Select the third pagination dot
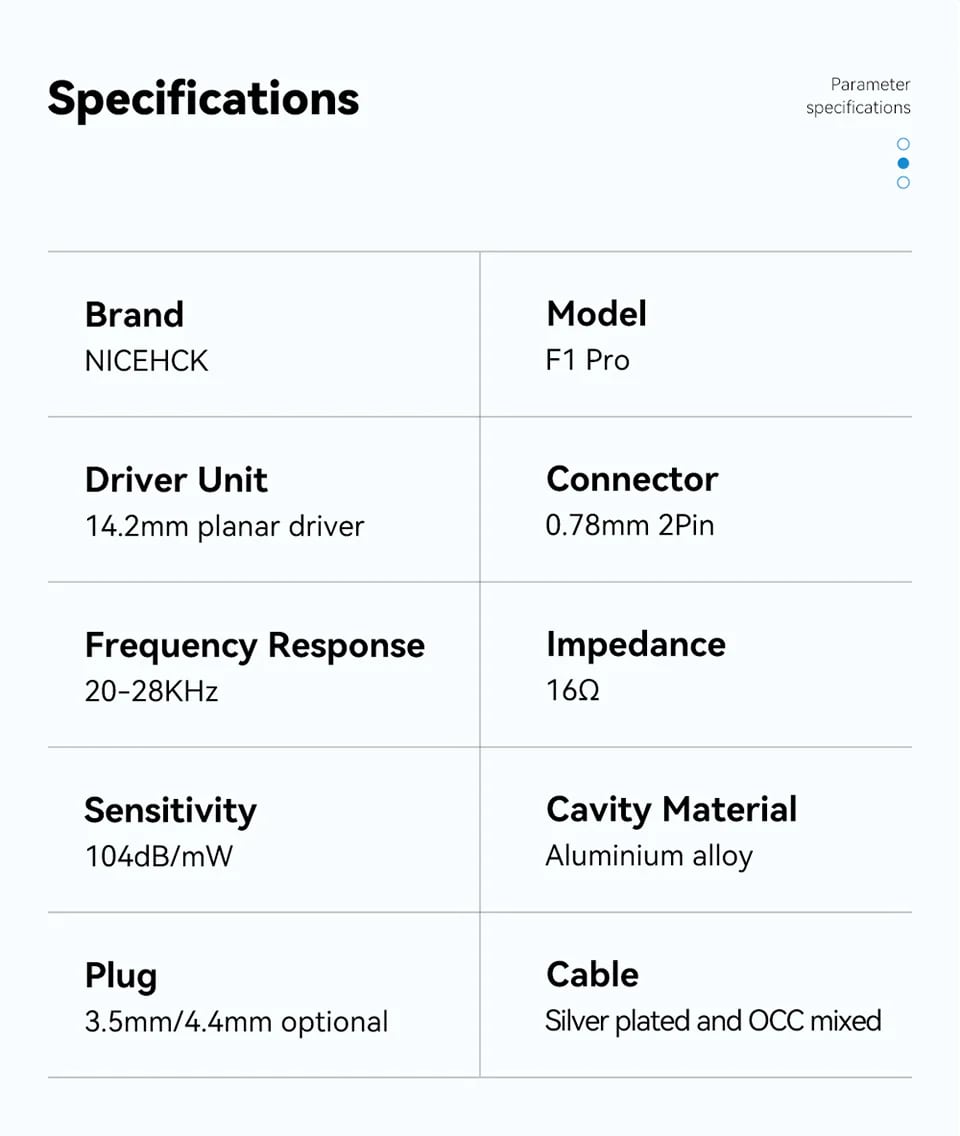960x1136 pixels. (903, 182)
